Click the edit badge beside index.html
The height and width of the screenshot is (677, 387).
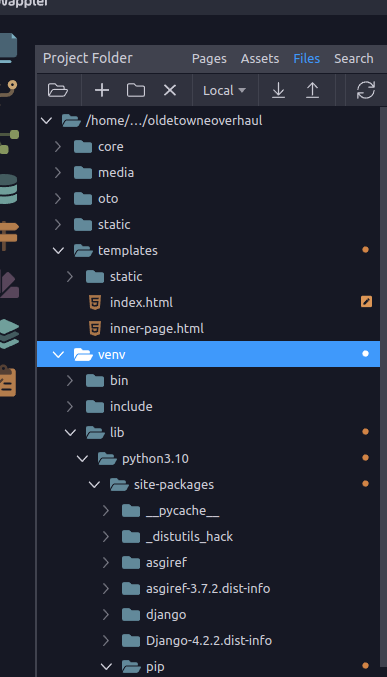click(366, 302)
